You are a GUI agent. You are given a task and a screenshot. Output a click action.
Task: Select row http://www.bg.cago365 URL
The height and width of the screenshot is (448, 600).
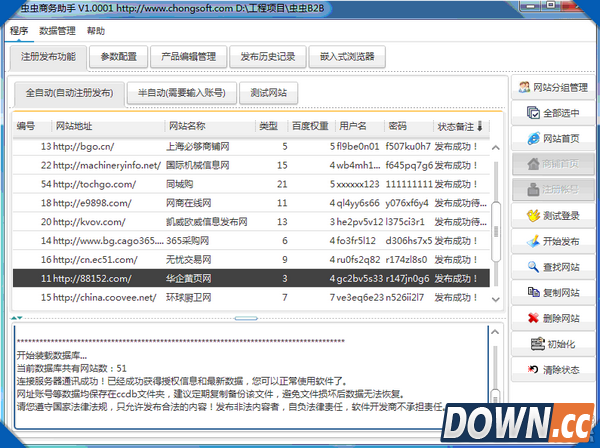108,241
